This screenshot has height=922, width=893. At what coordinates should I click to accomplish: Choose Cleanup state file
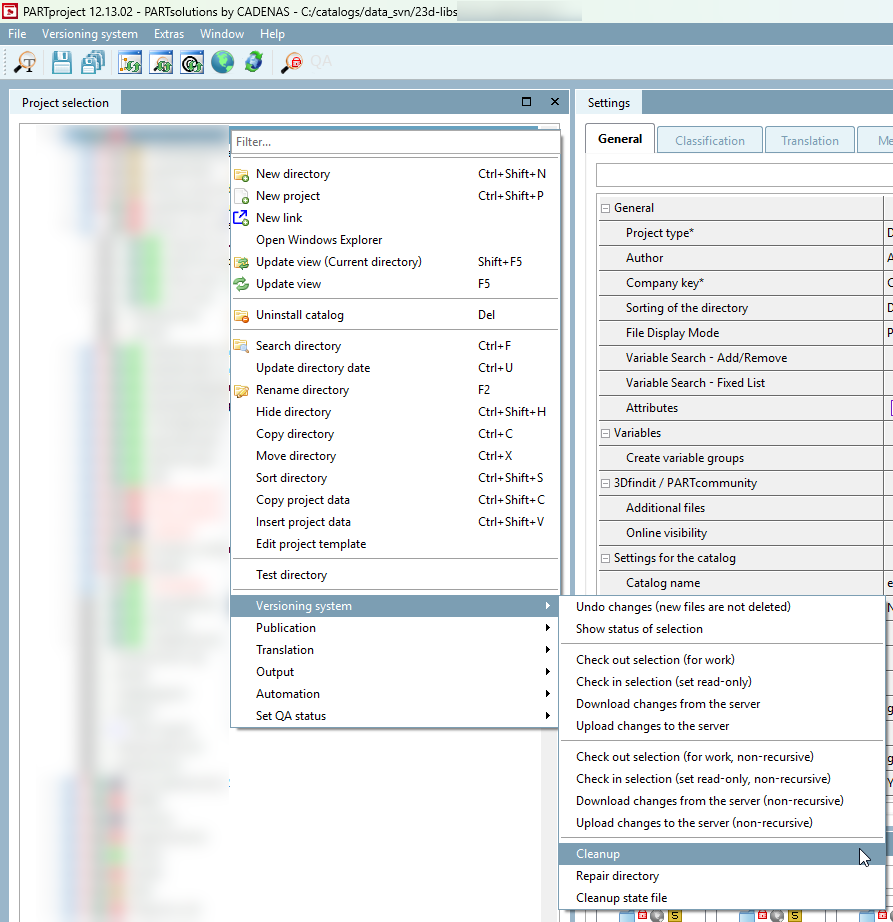pos(722,898)
